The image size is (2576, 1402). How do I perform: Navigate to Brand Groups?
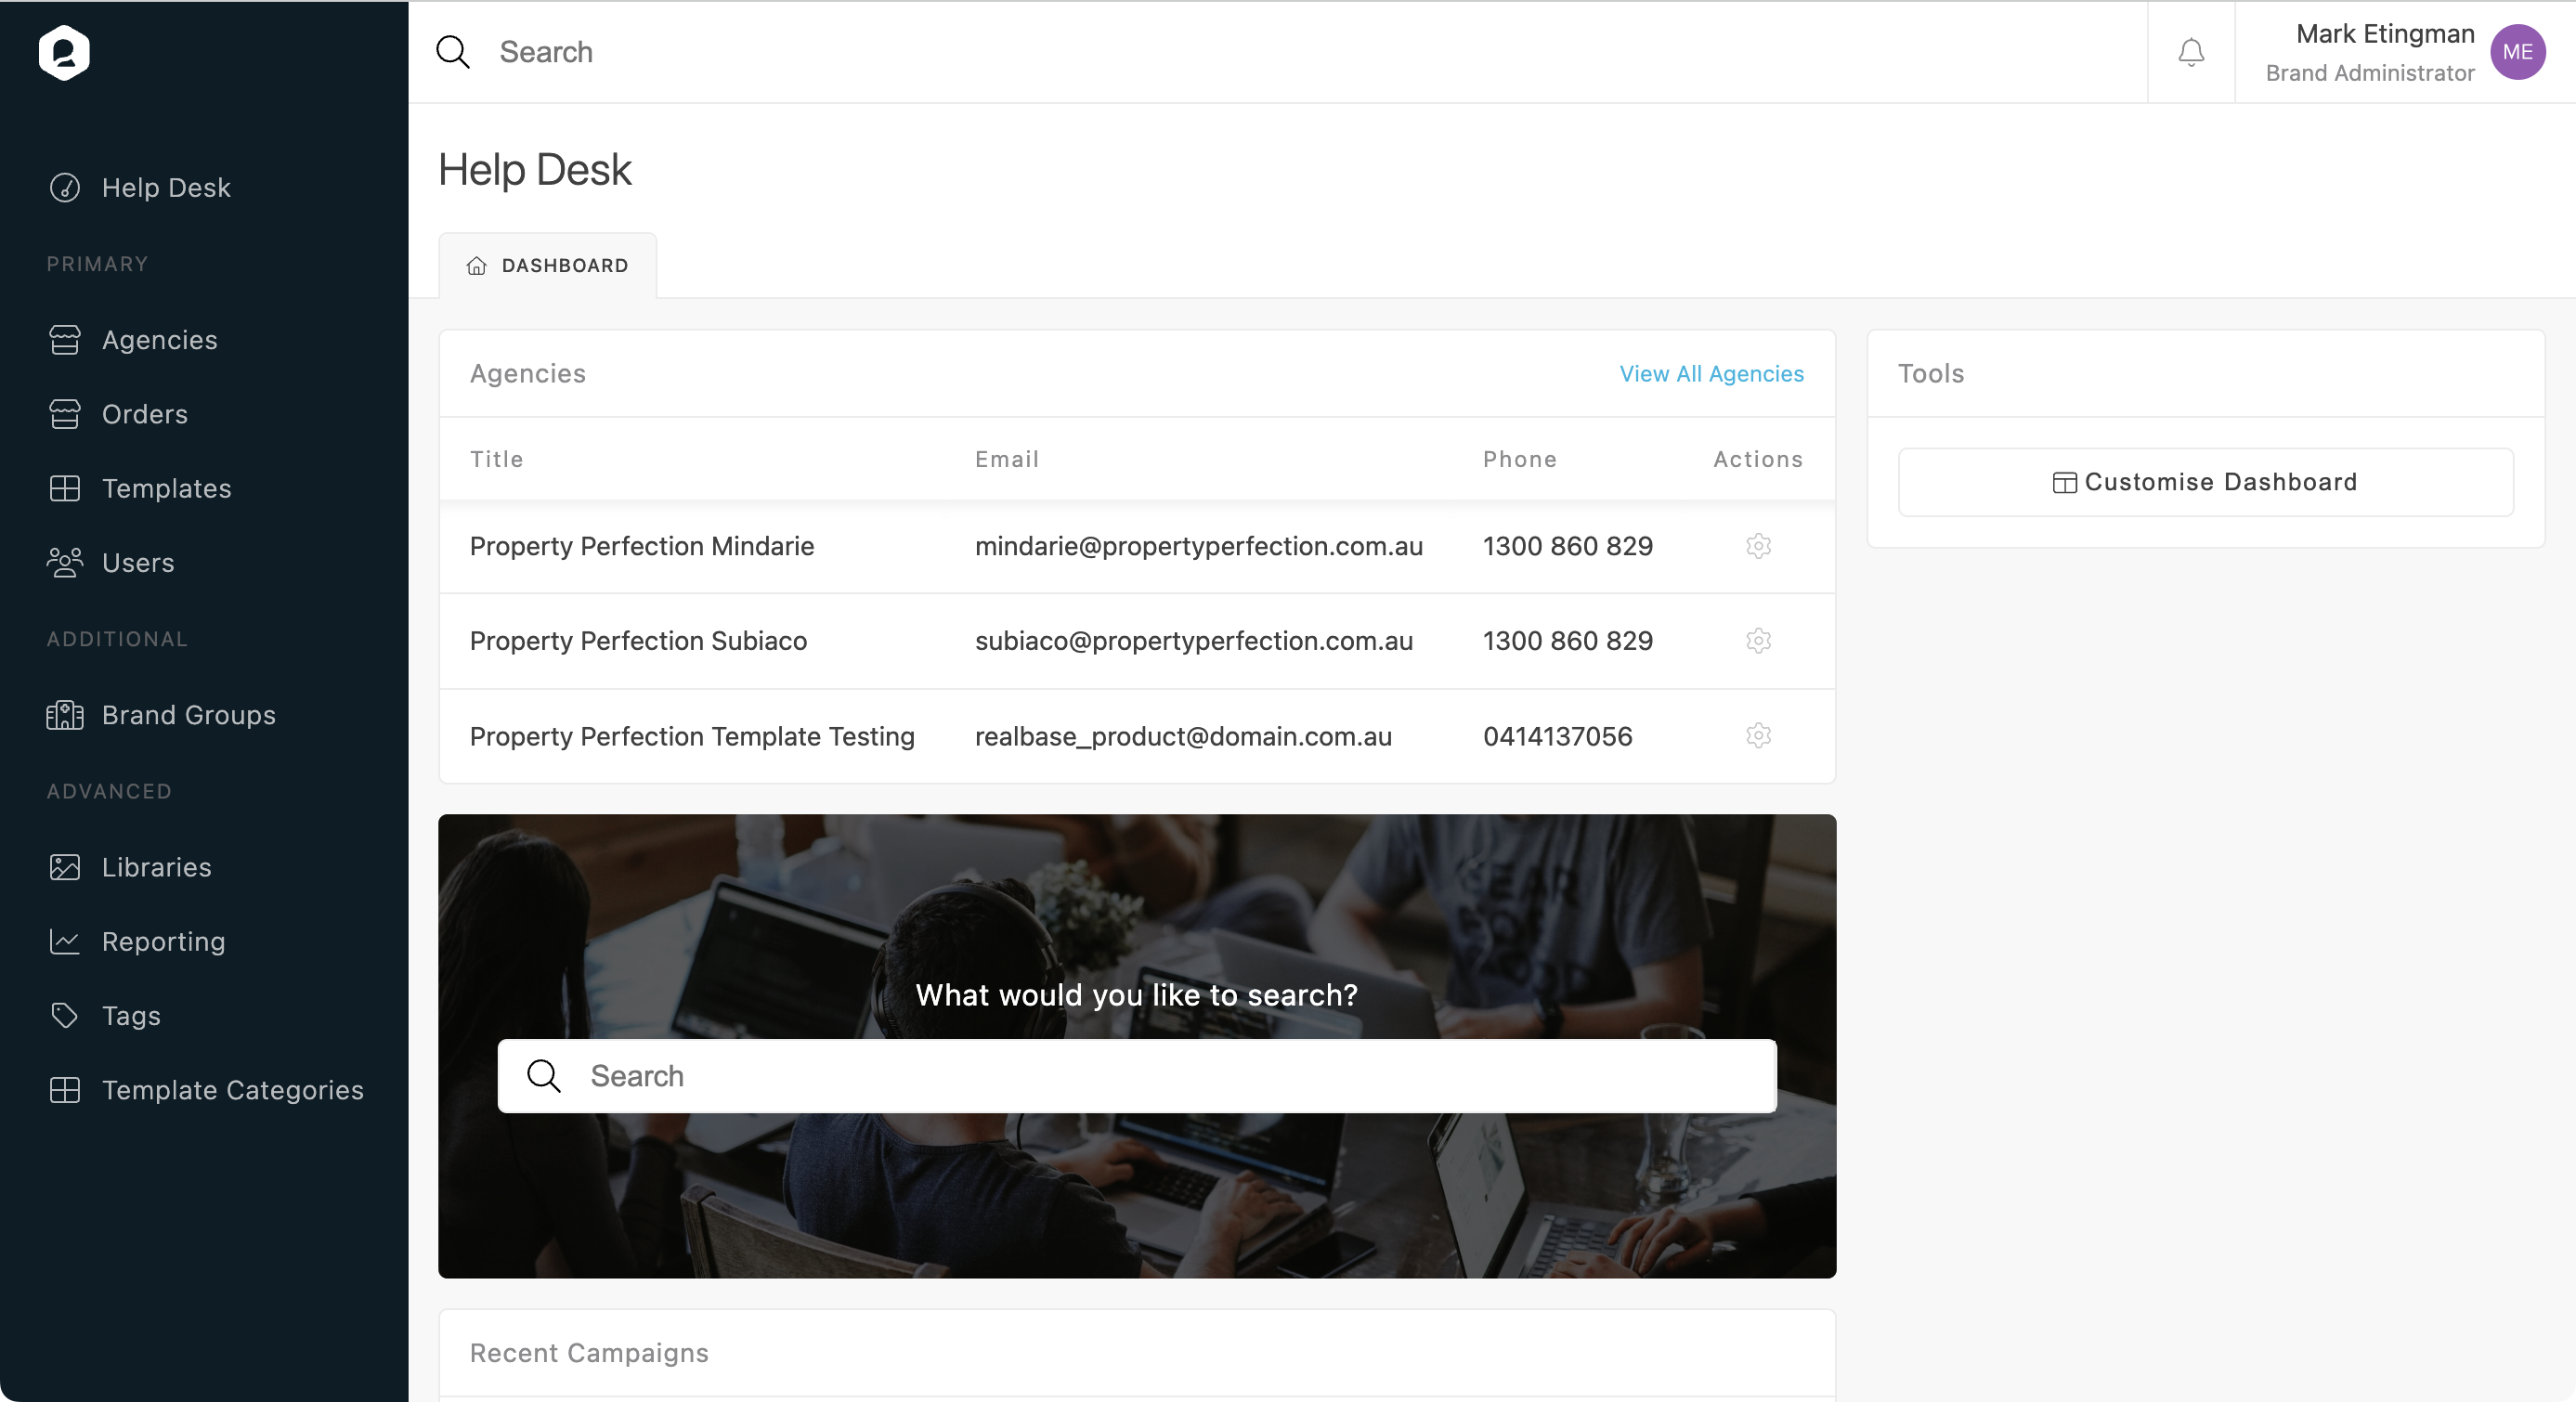point(188,715)
